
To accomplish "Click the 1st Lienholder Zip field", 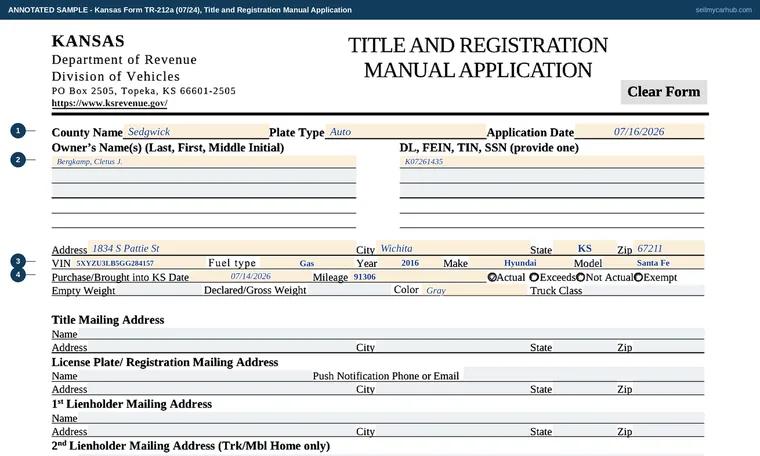I will 669,431.
